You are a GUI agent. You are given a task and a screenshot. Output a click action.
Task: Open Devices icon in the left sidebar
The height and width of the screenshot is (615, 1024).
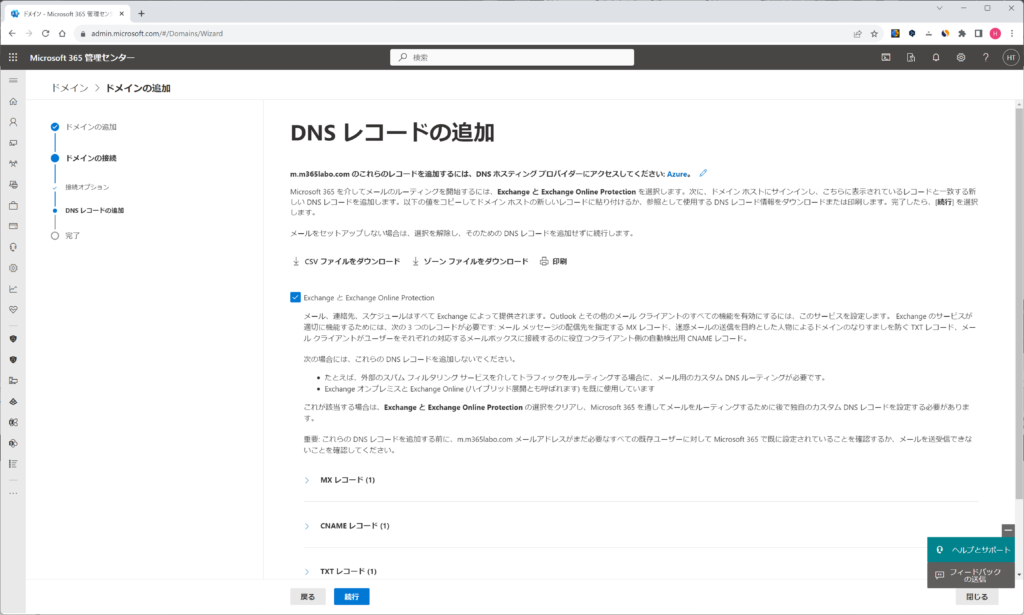click(x=13, y=143)
